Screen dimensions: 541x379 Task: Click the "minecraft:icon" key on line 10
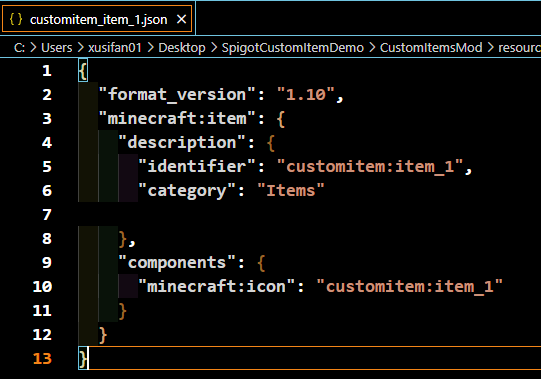point(217,286)
